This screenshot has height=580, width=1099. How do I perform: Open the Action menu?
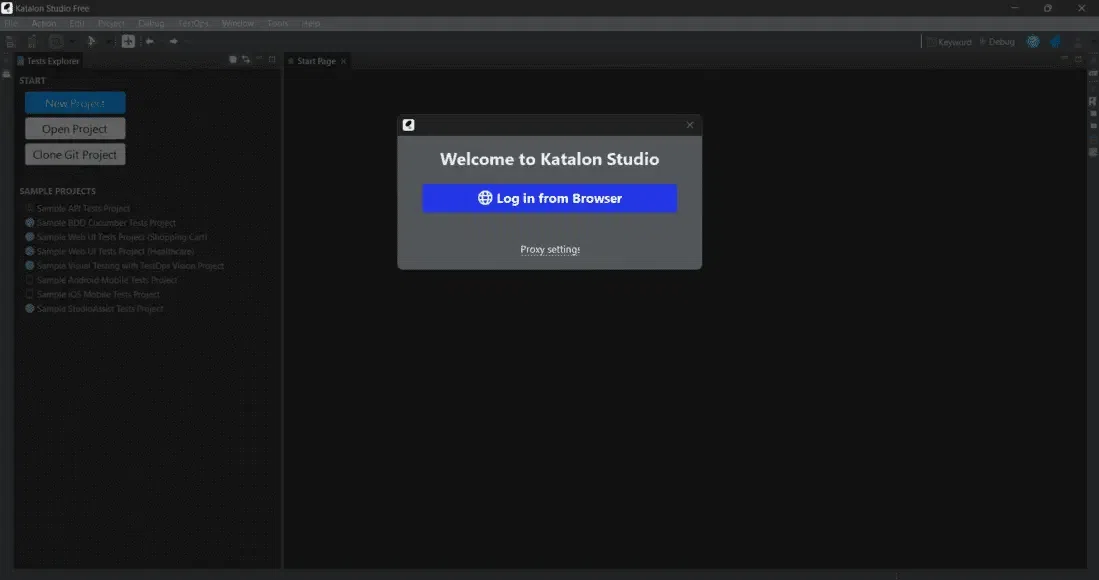(x=43, y=23)
